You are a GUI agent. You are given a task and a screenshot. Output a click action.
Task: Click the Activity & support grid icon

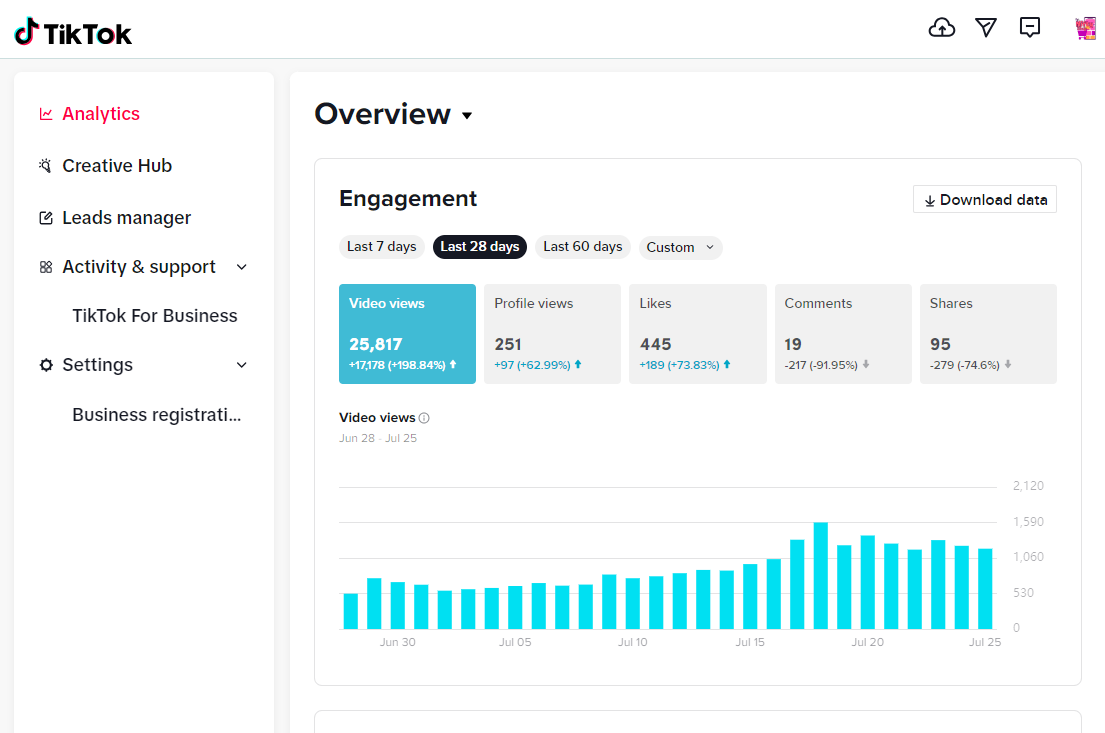(x=46, y=267)
